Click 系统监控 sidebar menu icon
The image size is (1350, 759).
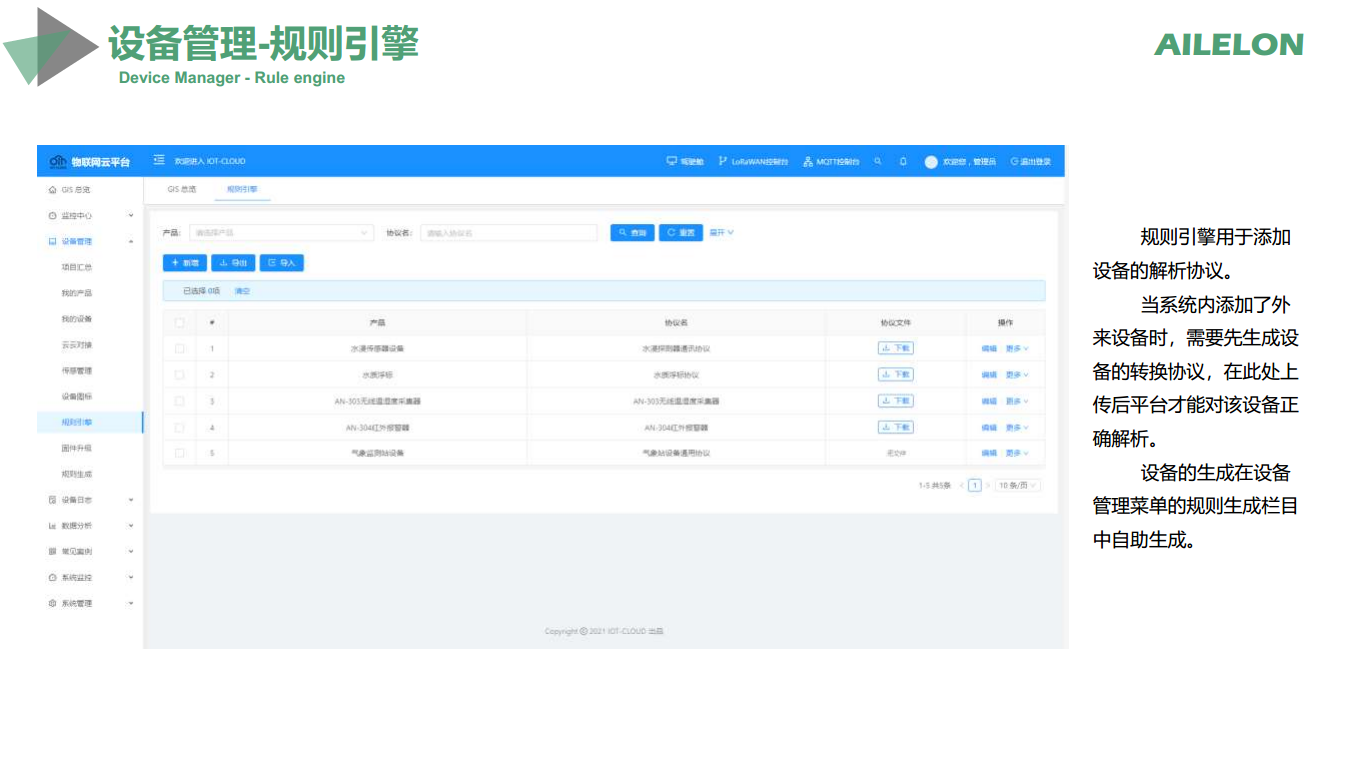[53, 577]
